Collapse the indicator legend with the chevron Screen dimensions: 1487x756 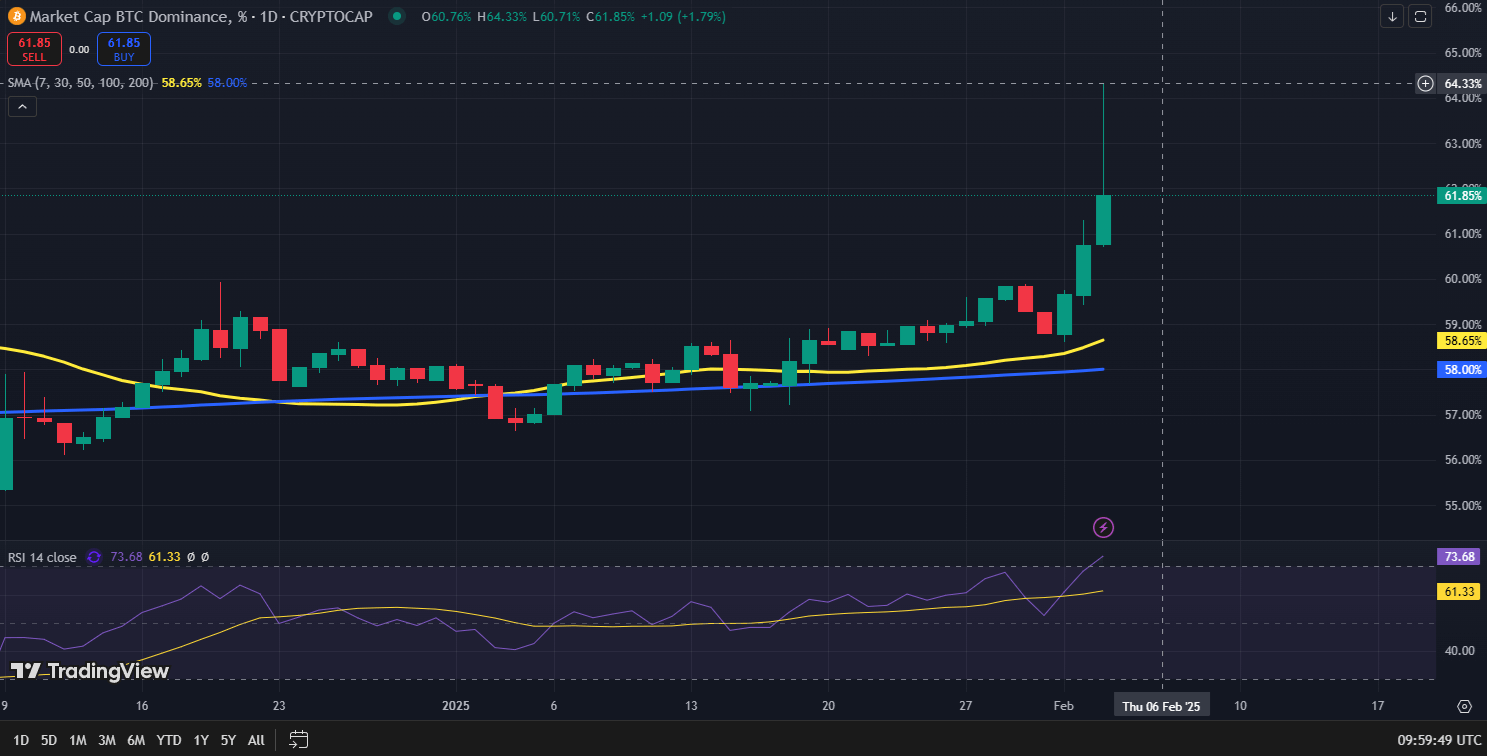coord(22,106)
